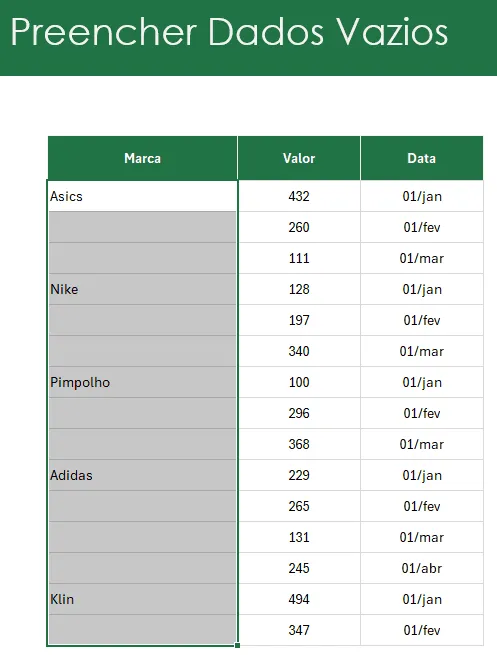Select the cell with value 432

click(299, 196)
